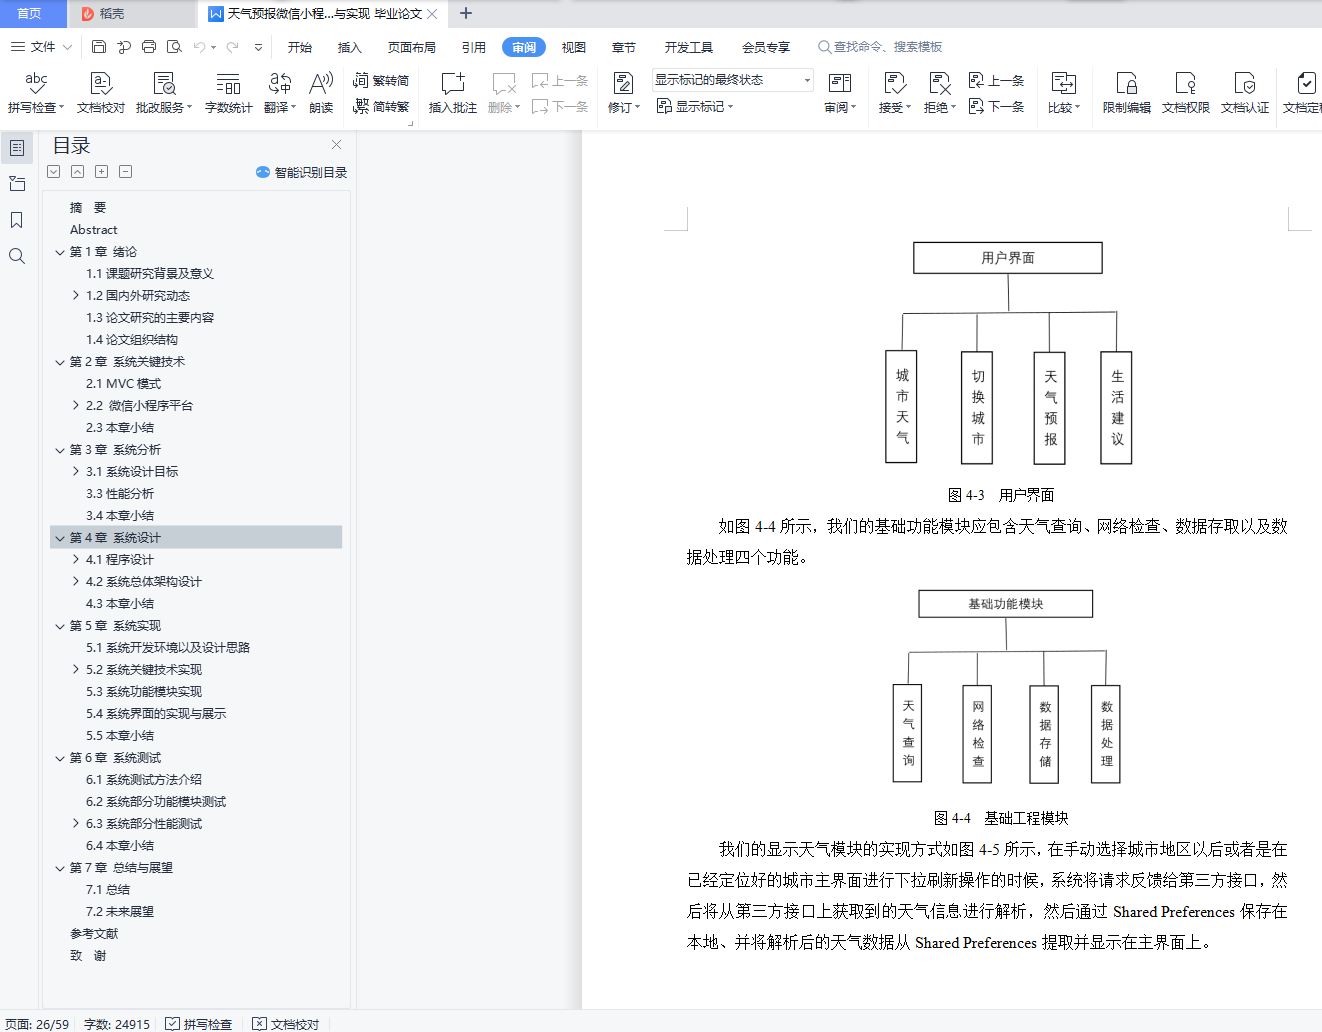Open the 文档定稿 finalize tool

point(1302,92)
